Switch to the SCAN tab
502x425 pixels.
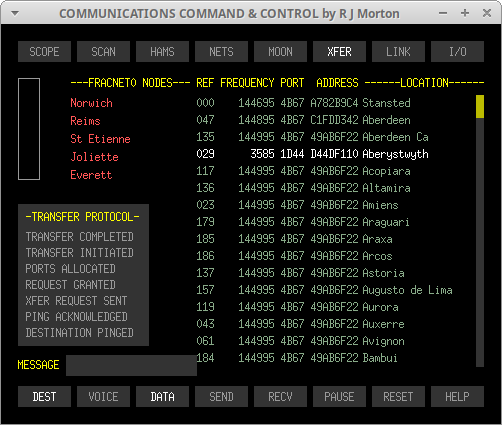click(103, 52)
